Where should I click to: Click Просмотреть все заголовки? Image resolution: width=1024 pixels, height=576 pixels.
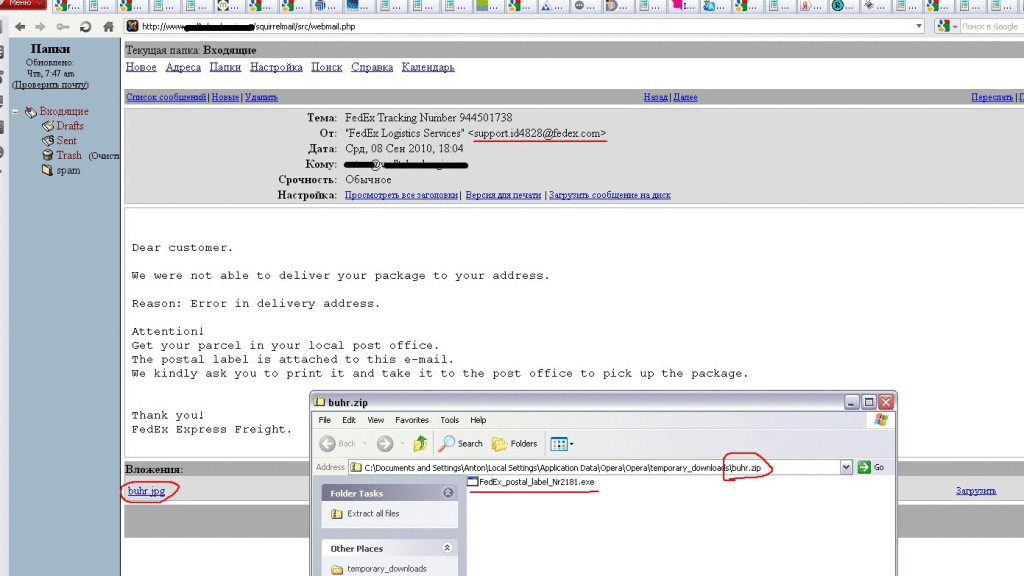pos(401,195)
